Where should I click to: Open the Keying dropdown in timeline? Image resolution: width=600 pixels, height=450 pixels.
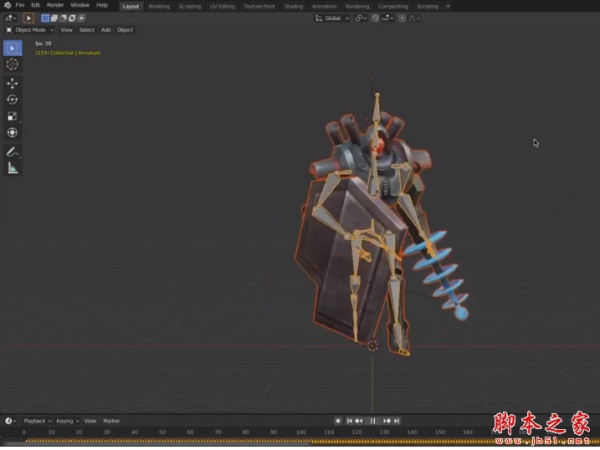(x=66, y=421)
